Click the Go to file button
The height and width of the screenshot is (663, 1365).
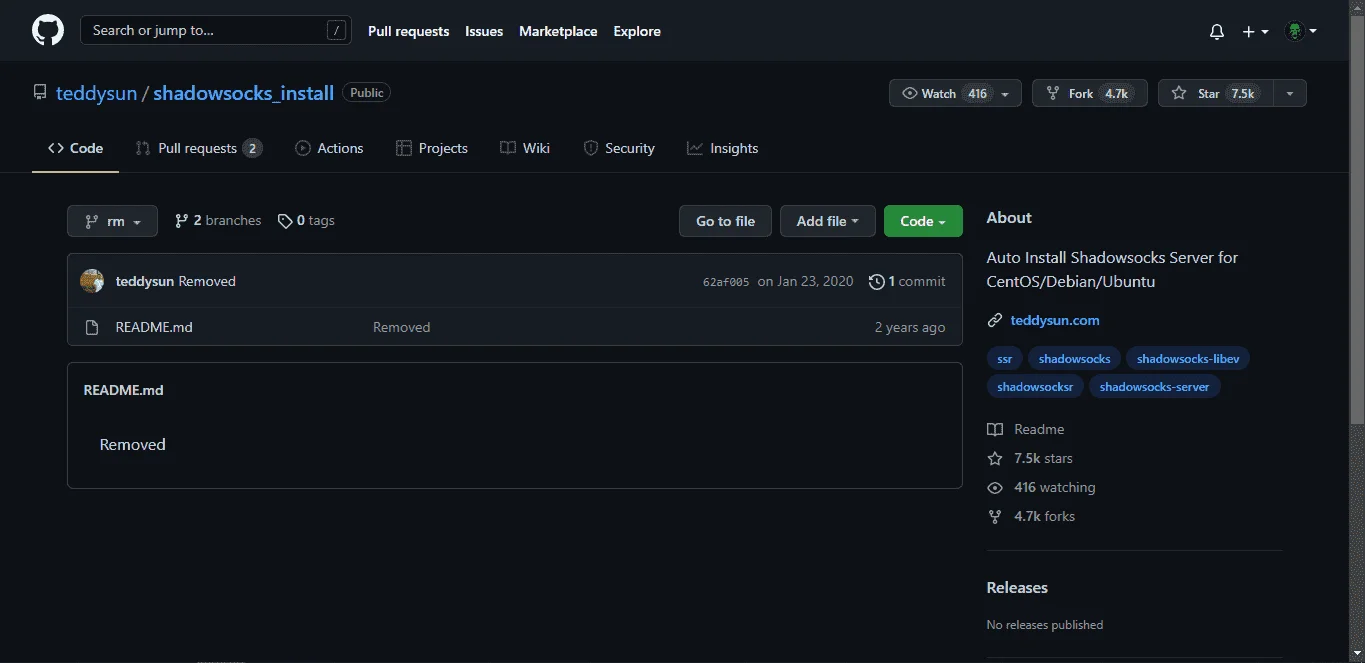pyautogui.click(x=726, y=221)
